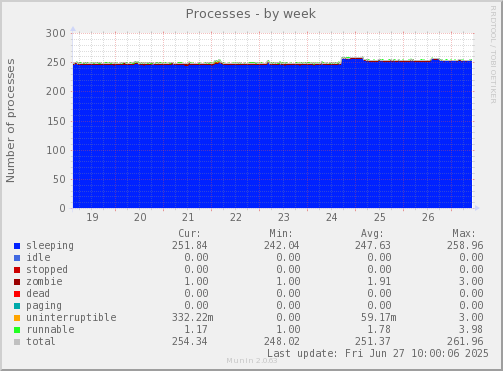Click the 'Number of processes' axis label

(10, 121)
